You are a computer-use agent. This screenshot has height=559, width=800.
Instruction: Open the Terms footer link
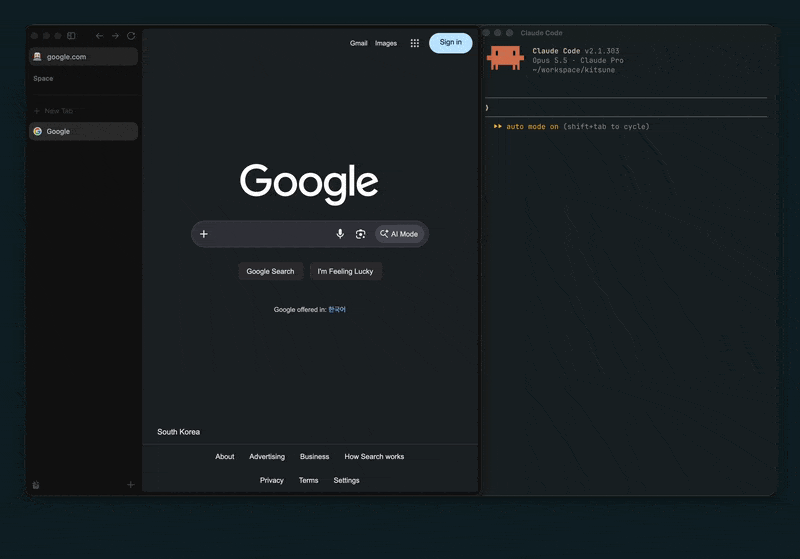point(308,480)
